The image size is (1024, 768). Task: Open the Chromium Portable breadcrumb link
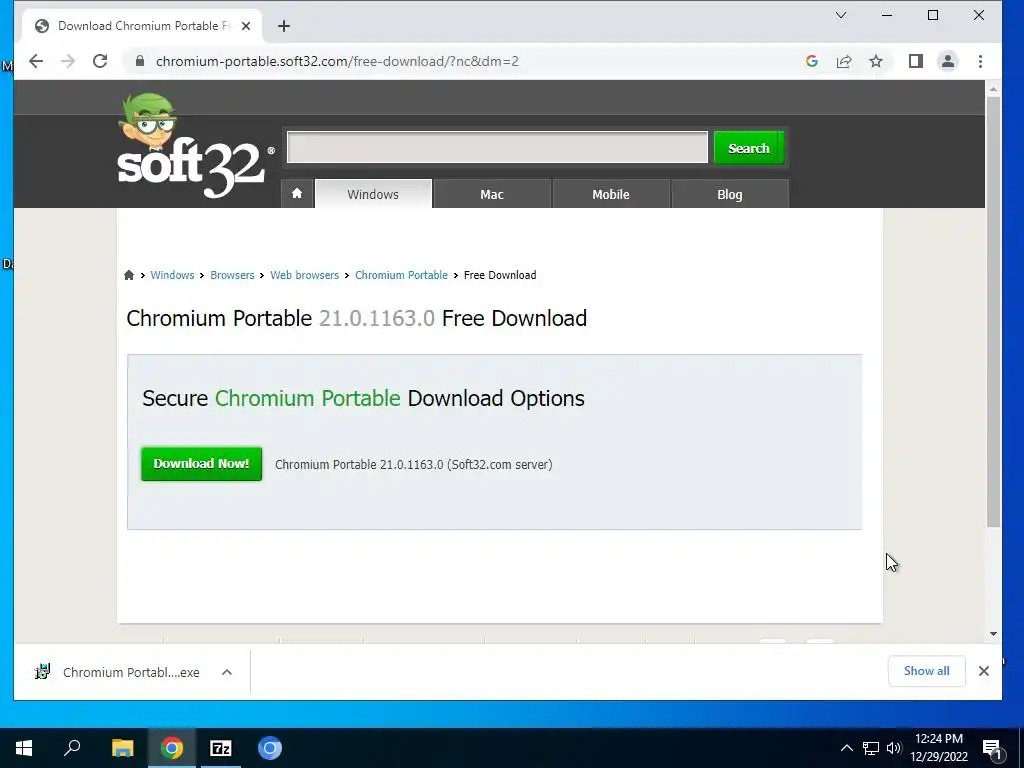click(x=402, y=275)
